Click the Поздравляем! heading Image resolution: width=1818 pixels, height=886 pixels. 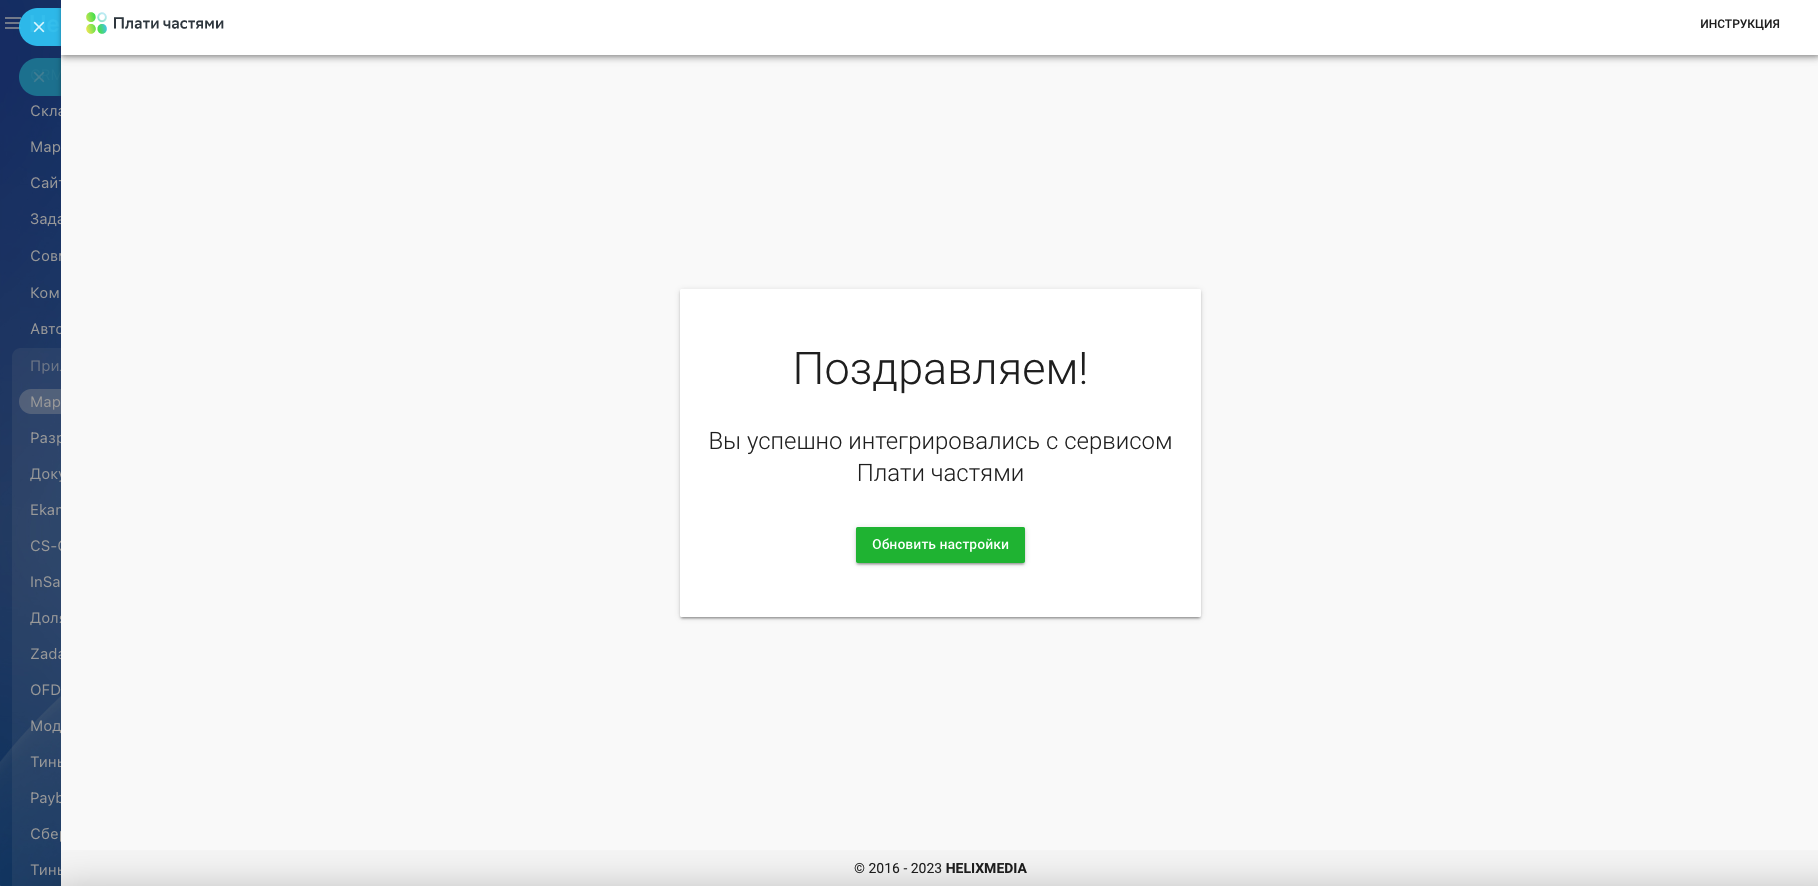point(940,369)
